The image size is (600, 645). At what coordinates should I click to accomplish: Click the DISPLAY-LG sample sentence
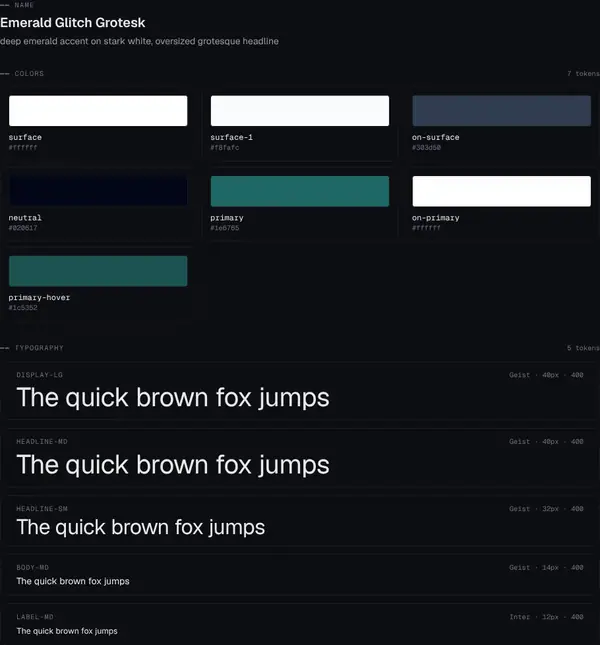[x=173, y=398]
